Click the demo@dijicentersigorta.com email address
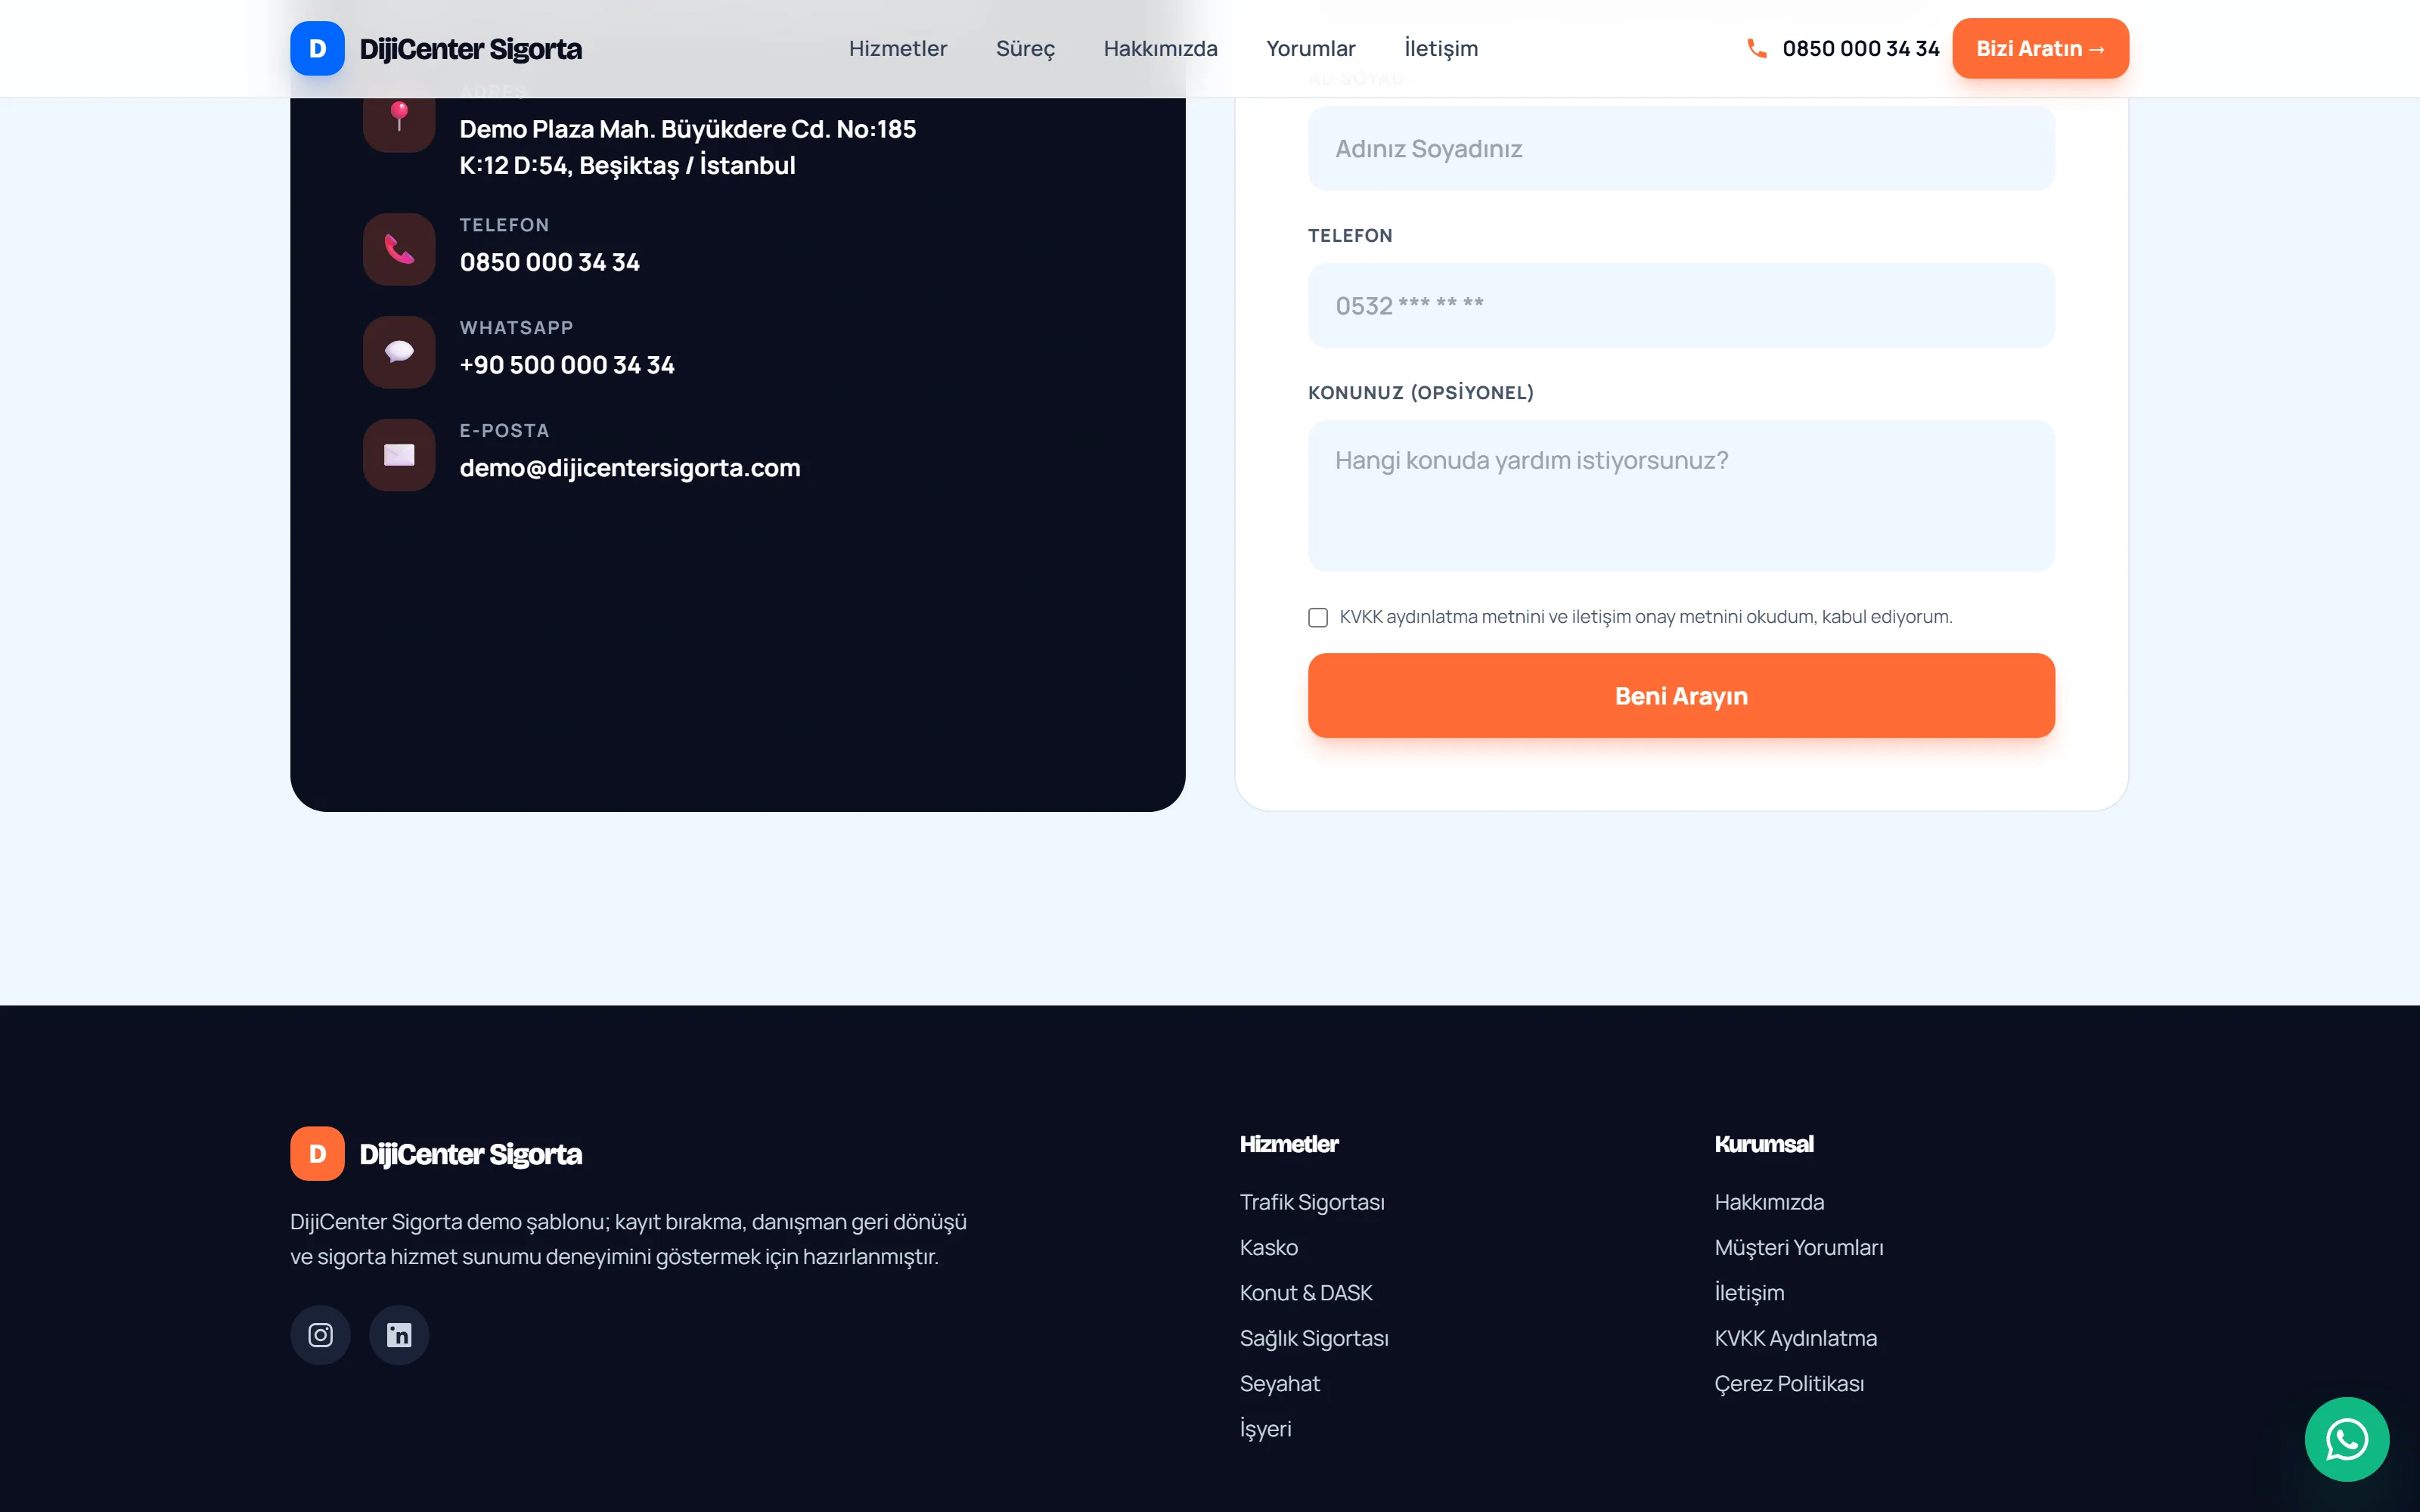Viewport: 2420px width, 1512px height. pyautogui.click(x=630, y=468)
